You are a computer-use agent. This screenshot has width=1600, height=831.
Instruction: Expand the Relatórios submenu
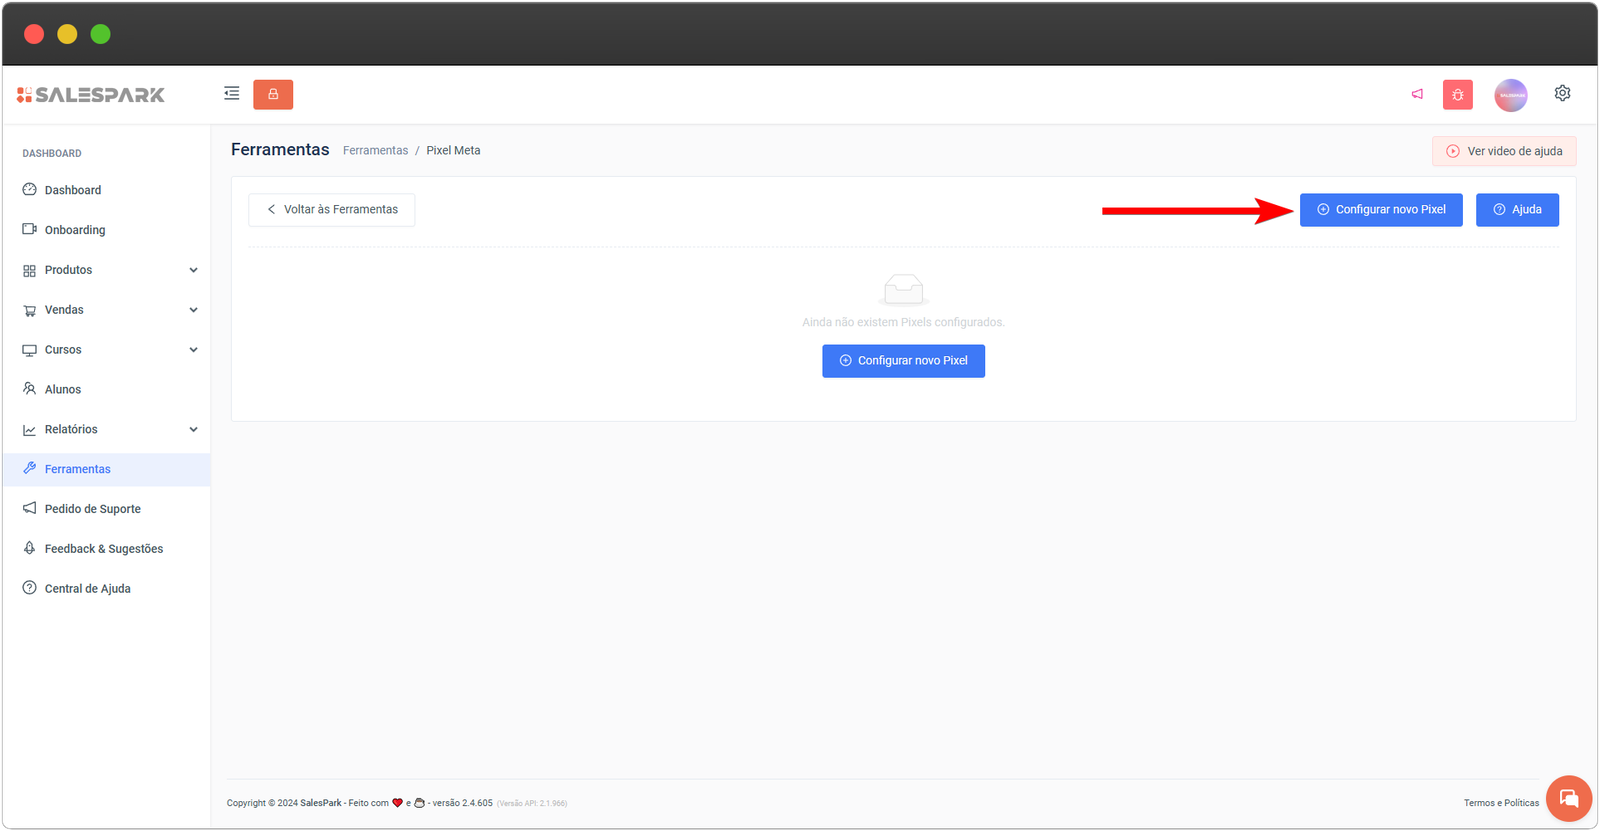pos(193,430)
